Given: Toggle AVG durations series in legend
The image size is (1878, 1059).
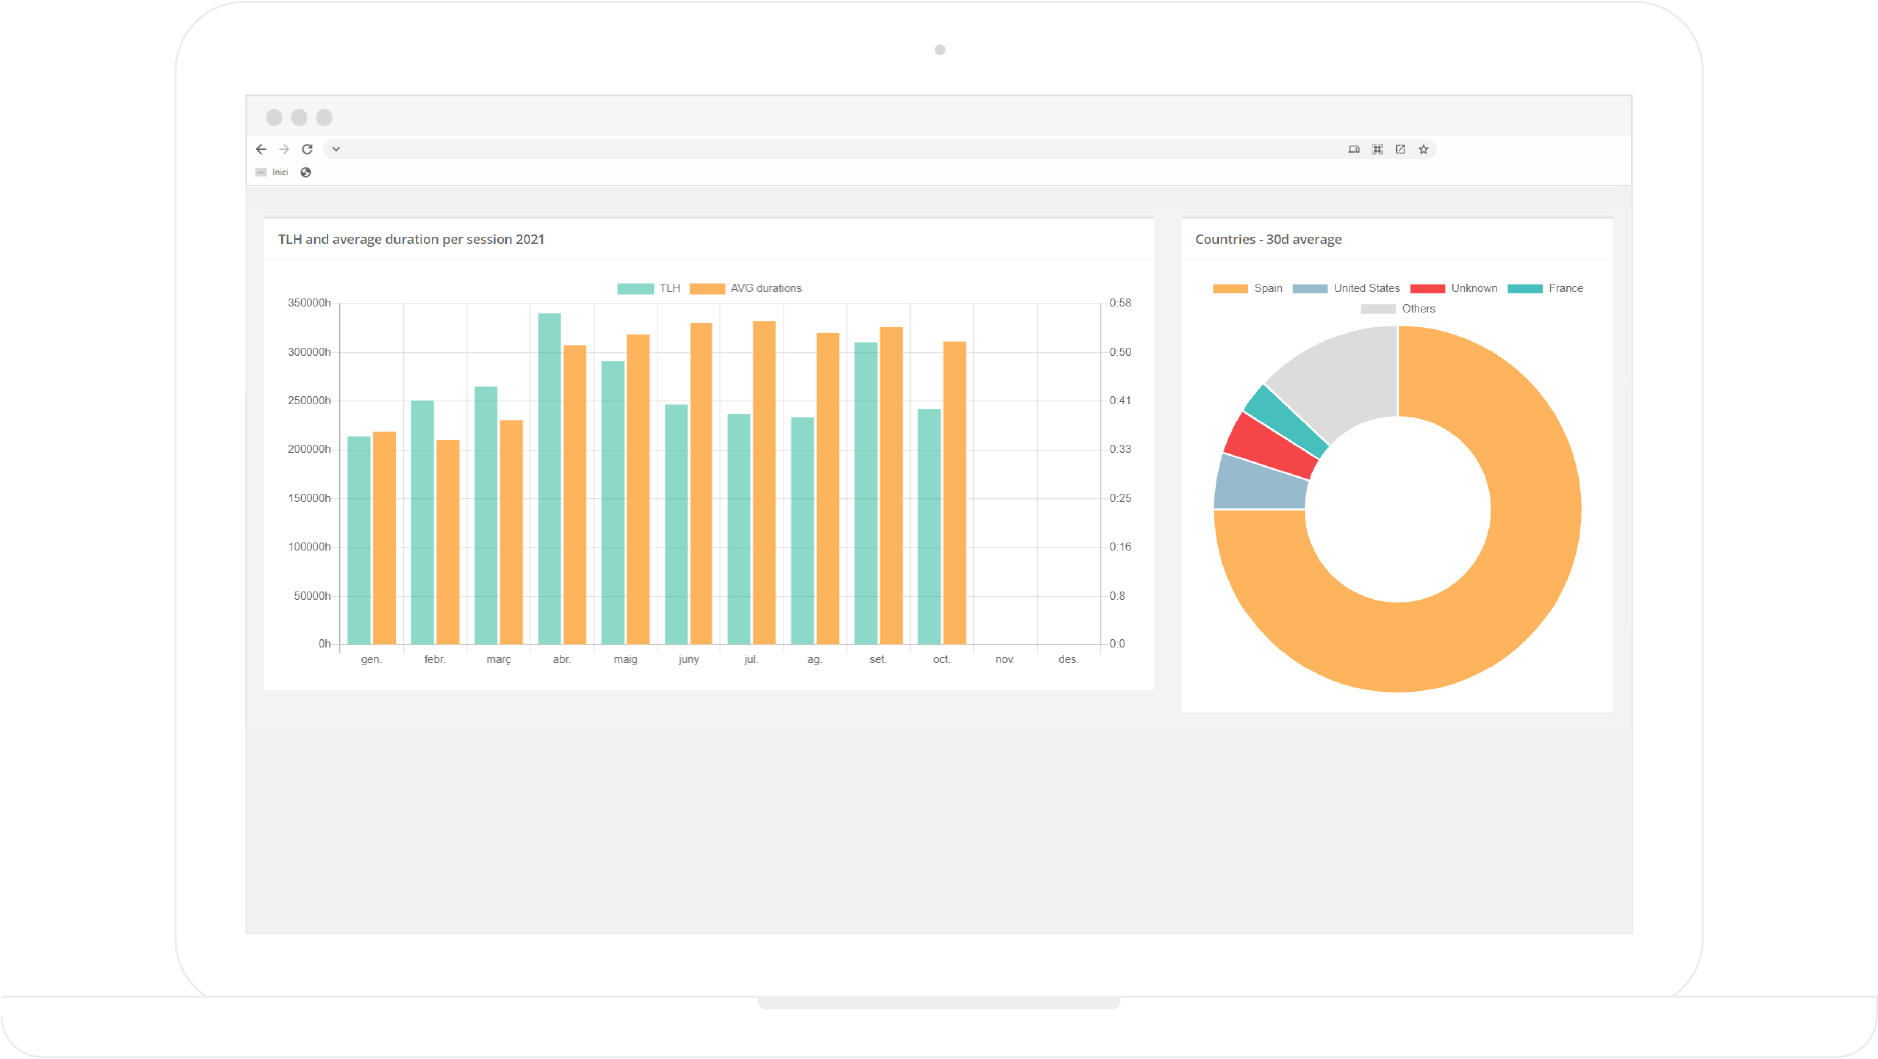Looking at the screenshot, I should 746,288.
